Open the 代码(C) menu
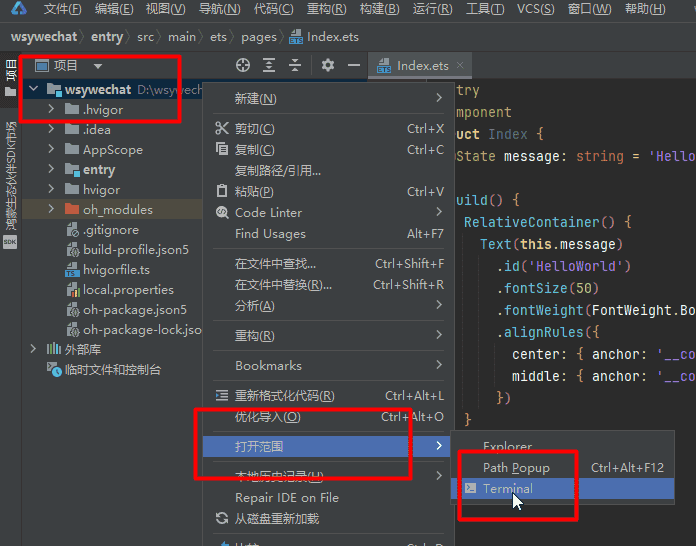 pos(273,9)
